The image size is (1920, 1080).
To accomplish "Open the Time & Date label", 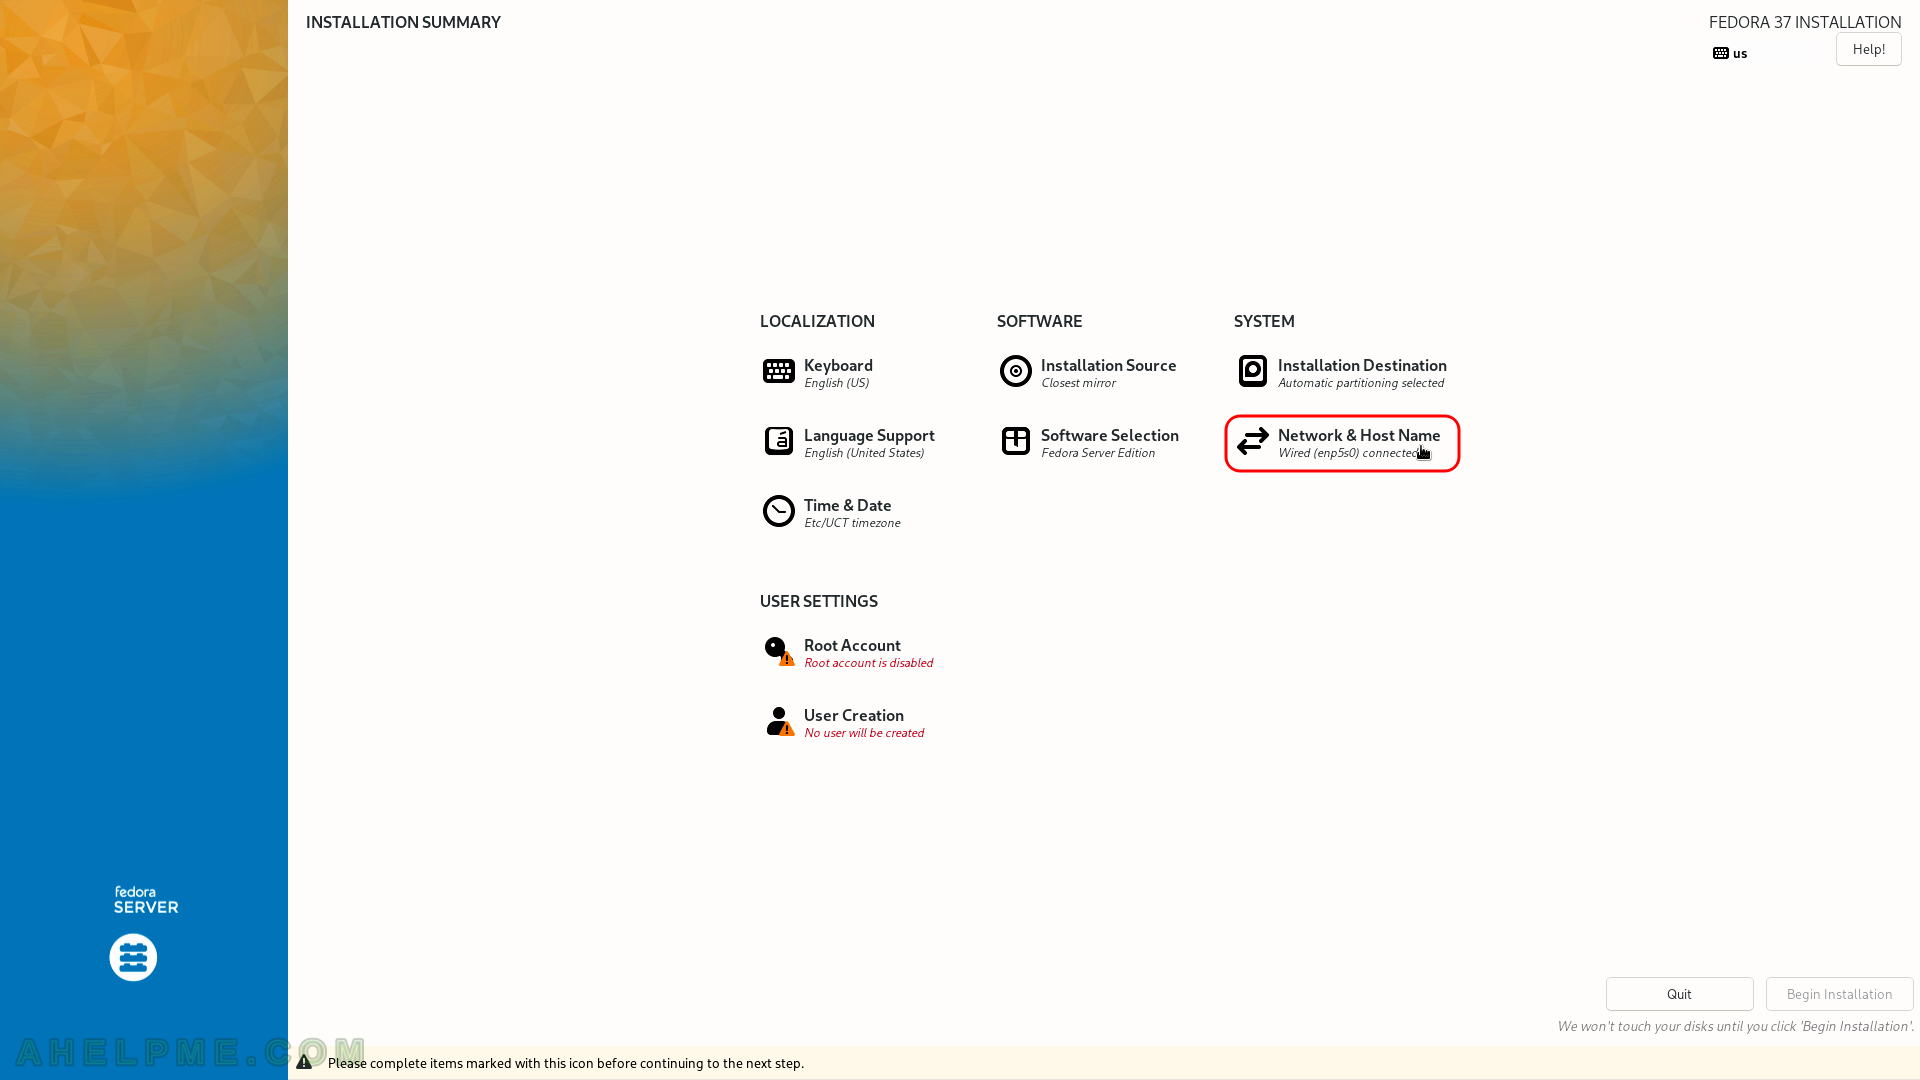I will (x=847, y=505).
